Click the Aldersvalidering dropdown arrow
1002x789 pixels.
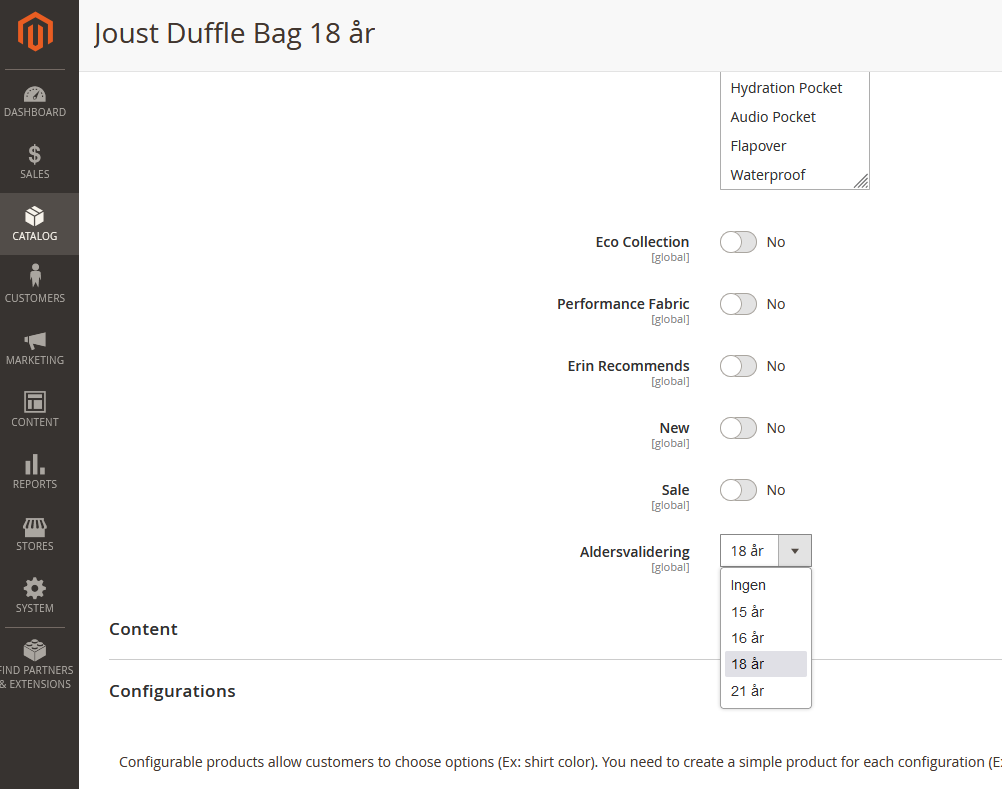(x=794, y=551)
